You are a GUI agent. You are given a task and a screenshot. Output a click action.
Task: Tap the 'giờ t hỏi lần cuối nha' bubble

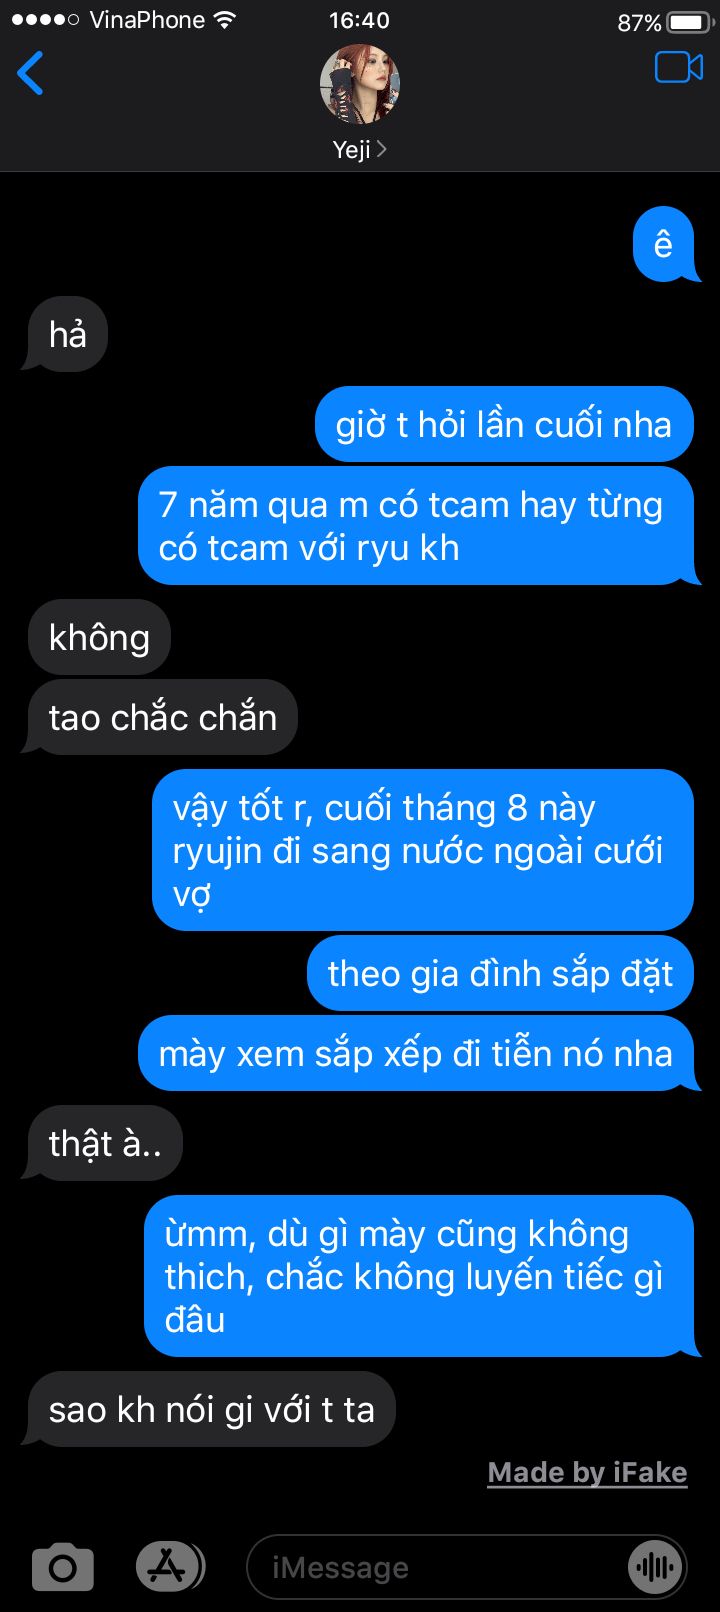[504, 424]
